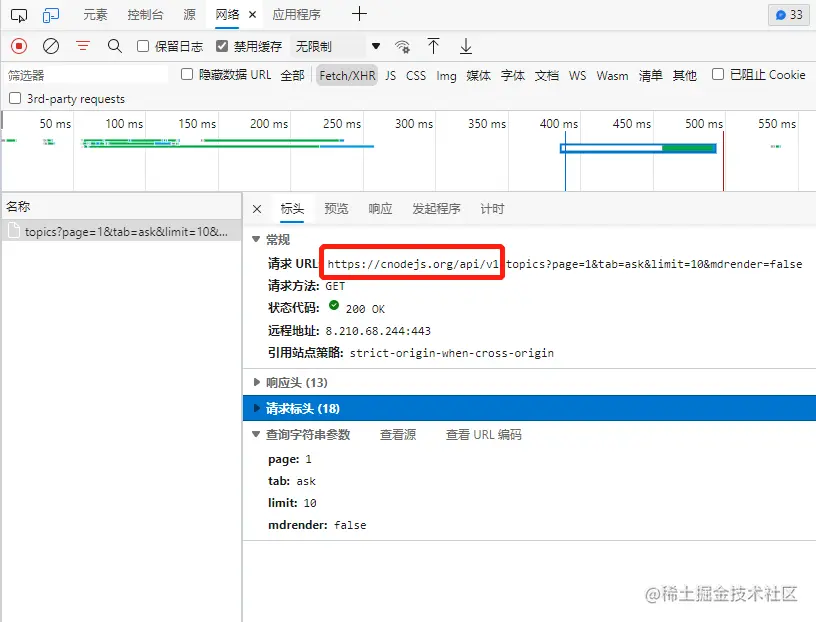This screenshot has height=622, width=816.
Task: Click timeline at 300 ms mark
Action: [414, 124]
